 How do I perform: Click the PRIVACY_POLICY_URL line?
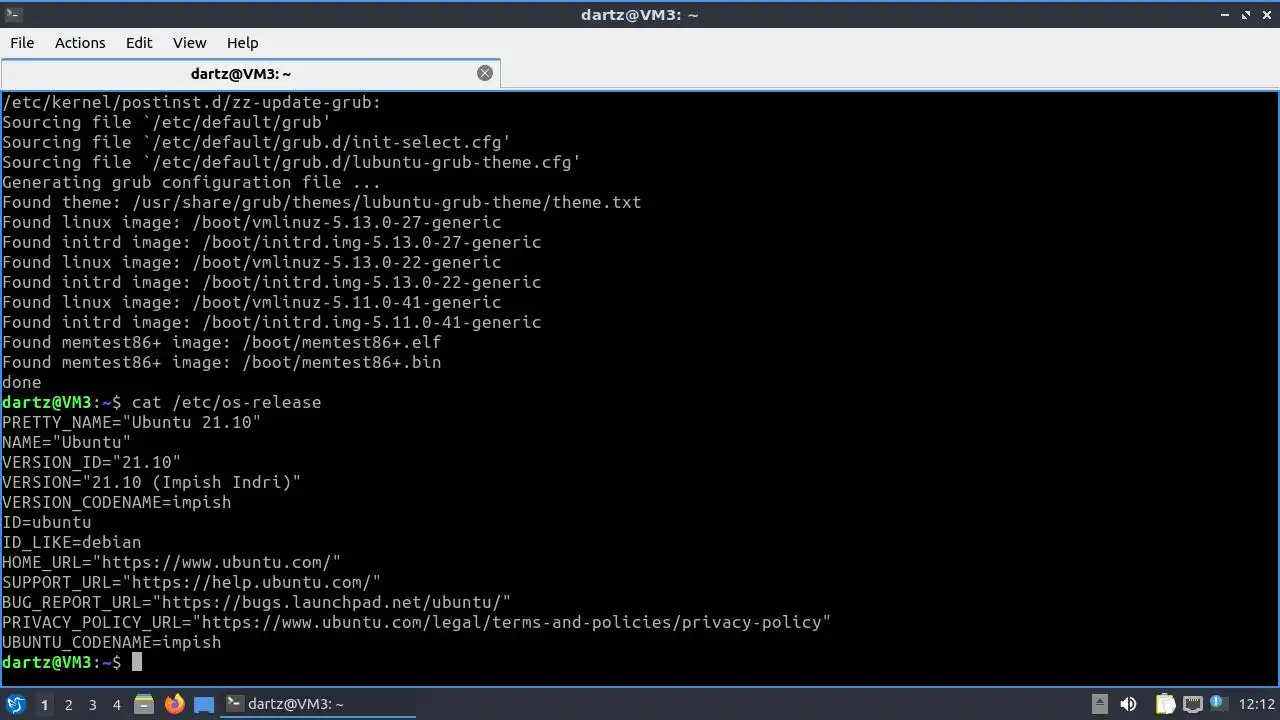tap(416, 622)
